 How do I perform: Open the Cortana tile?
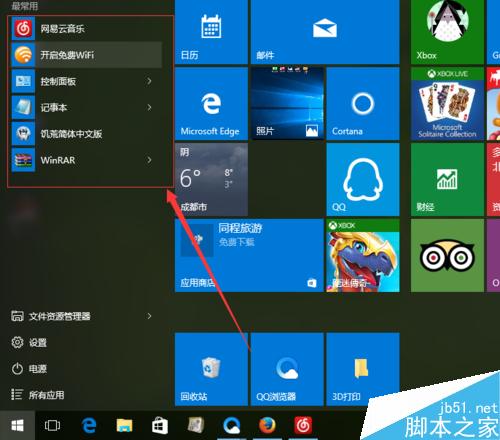(363, 104)
